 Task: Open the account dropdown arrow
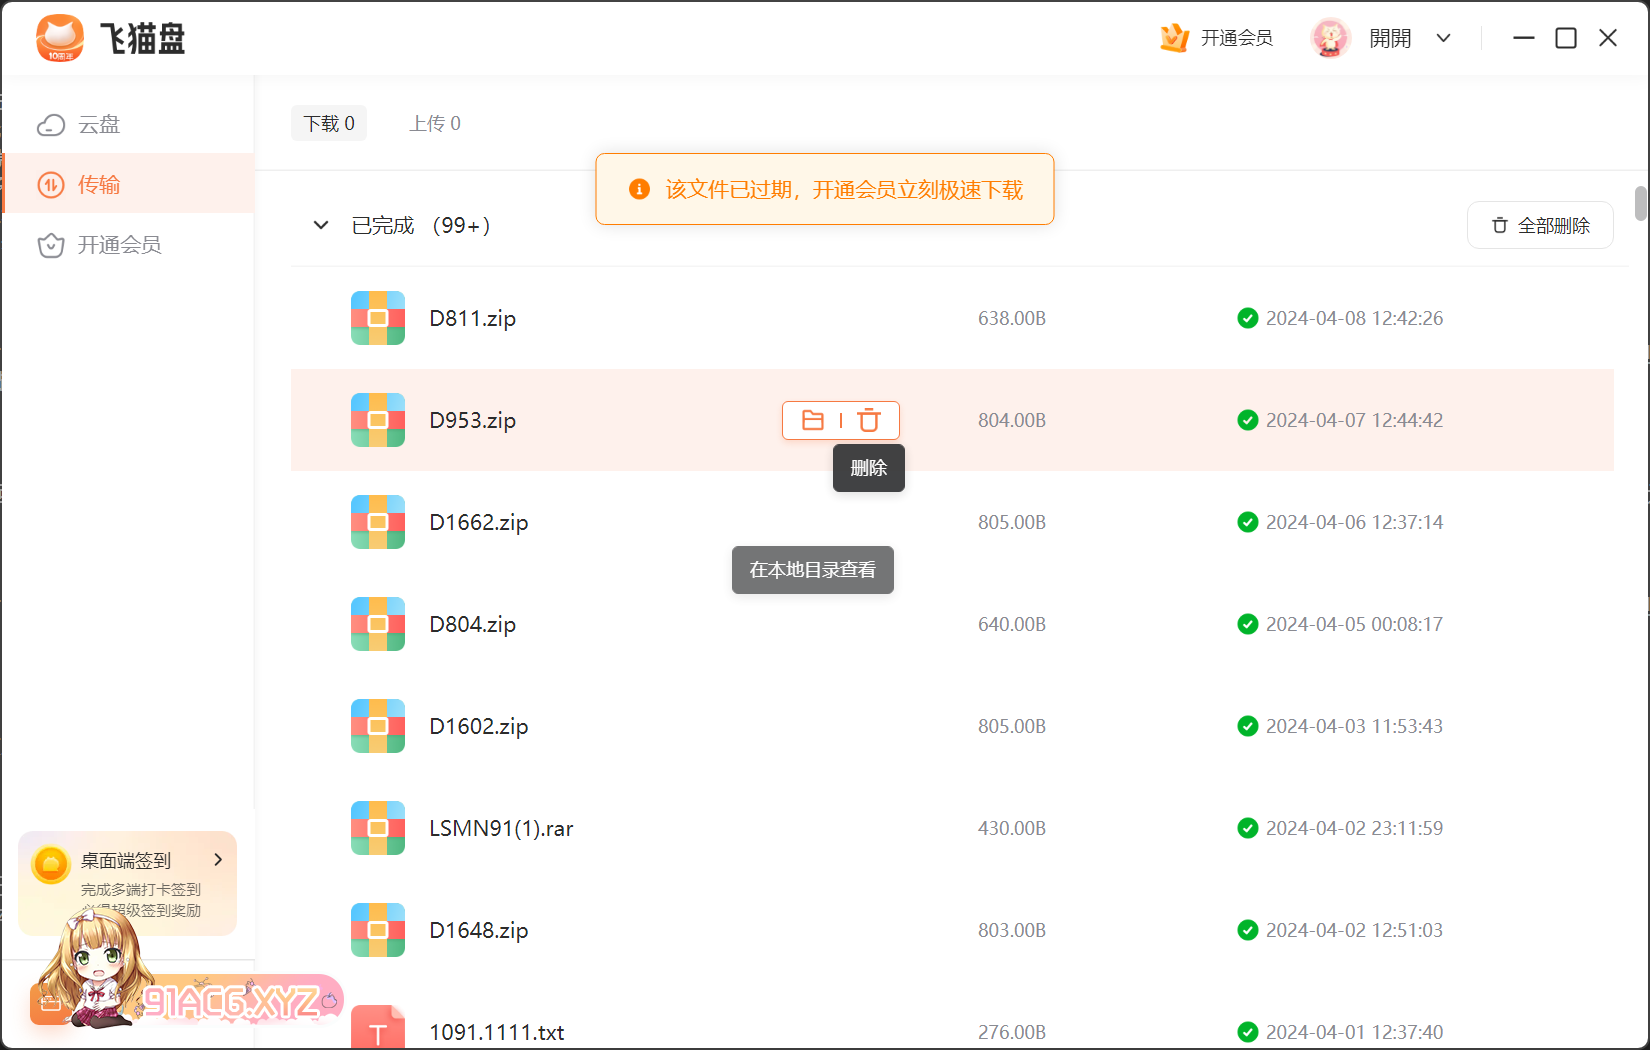(x=1443, y=38)
